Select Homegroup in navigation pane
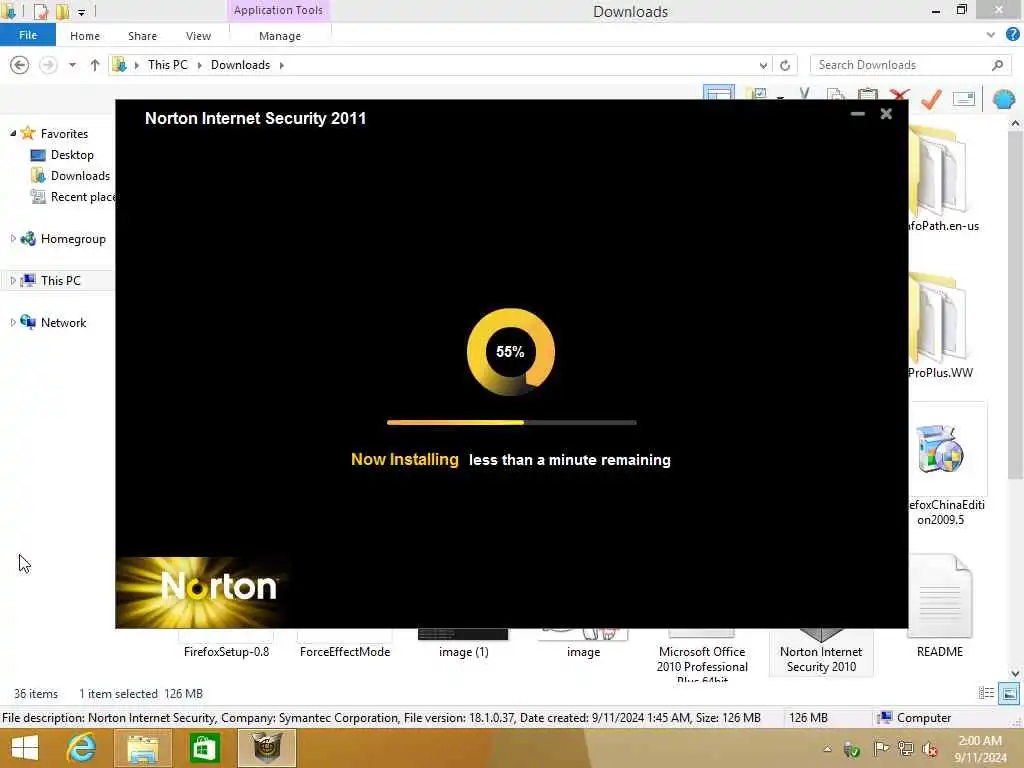 click(x=72, y=238)
